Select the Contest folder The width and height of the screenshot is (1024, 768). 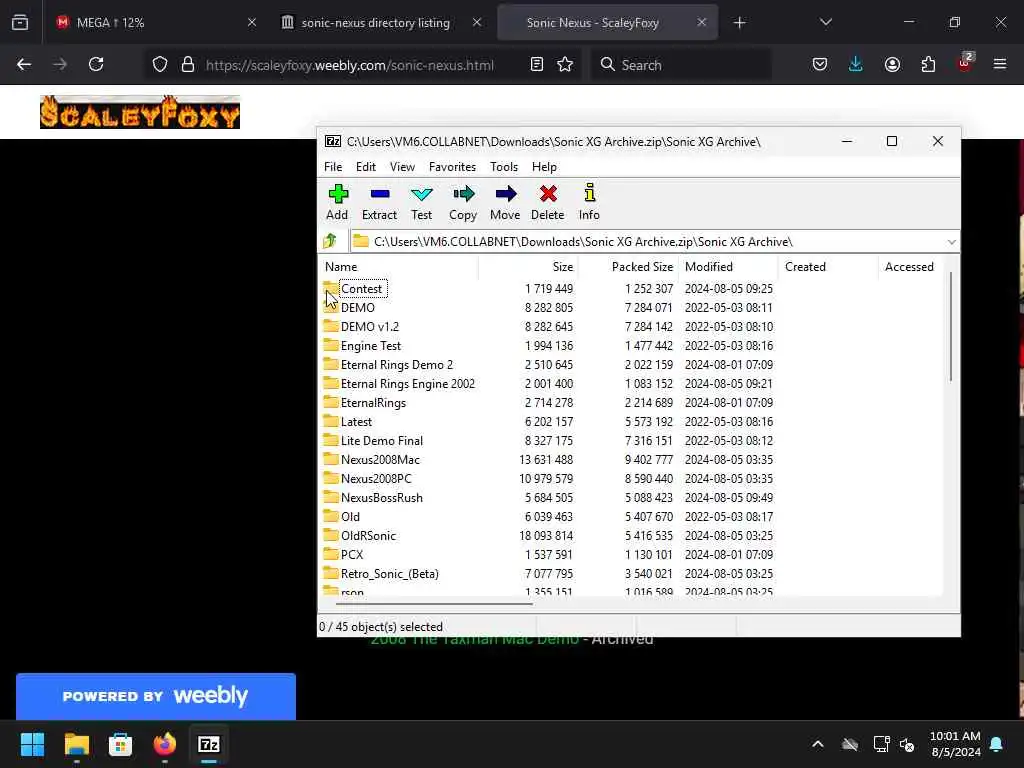pyautogui.click(x=361, y=289)
